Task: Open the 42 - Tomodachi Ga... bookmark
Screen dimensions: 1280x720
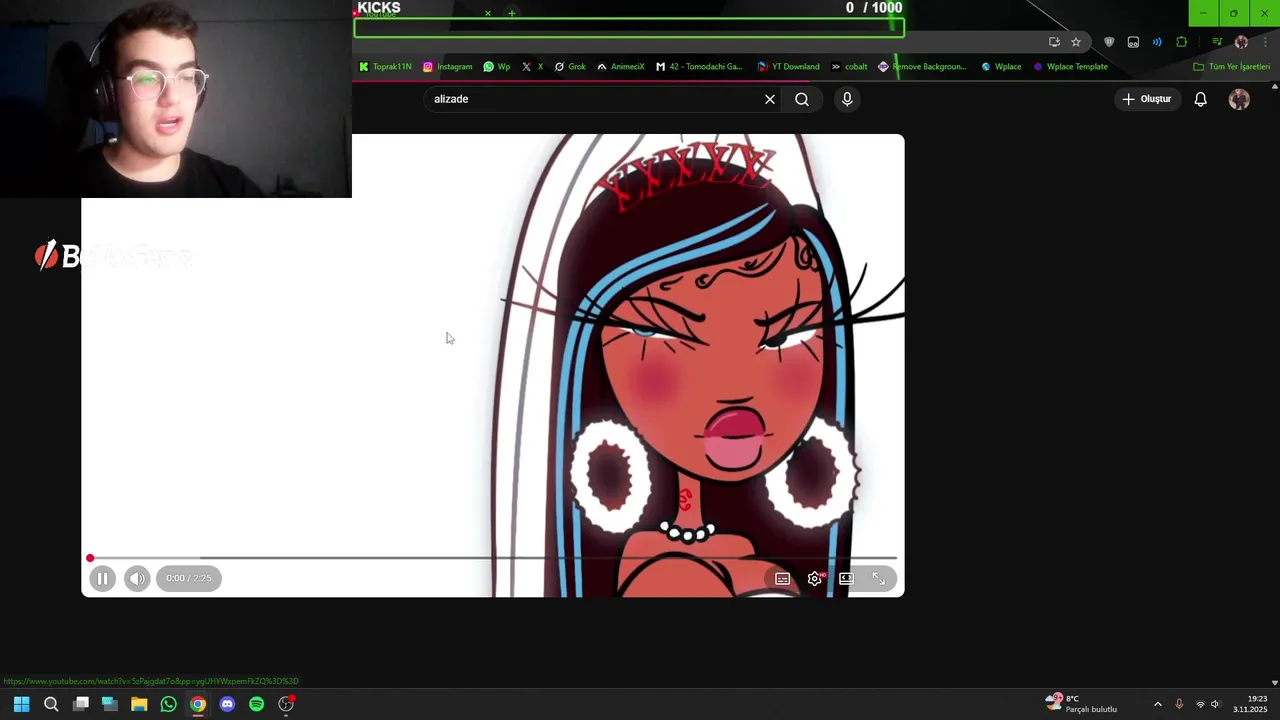Action: pyautogui.click(x=699, y=67)
